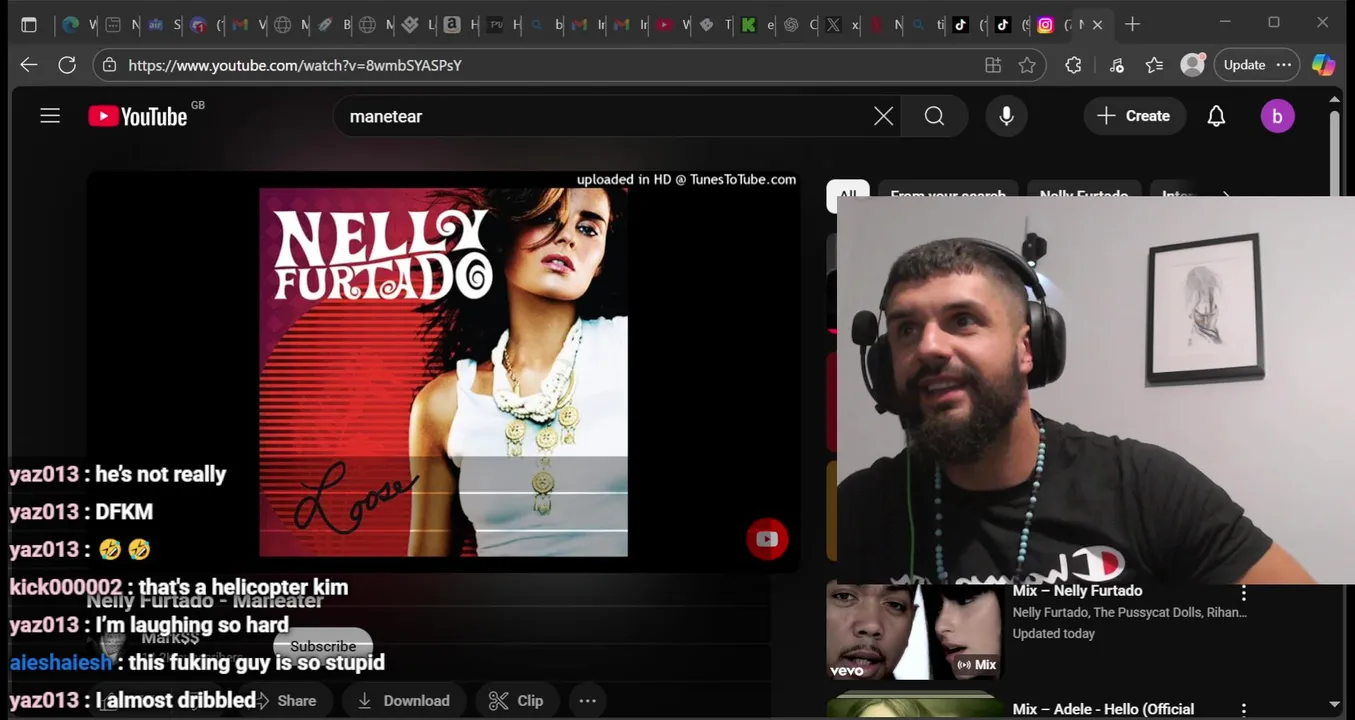Open the tab actions menu icon
Screen dimensions: 1355x720
click(x=29, y=25)
